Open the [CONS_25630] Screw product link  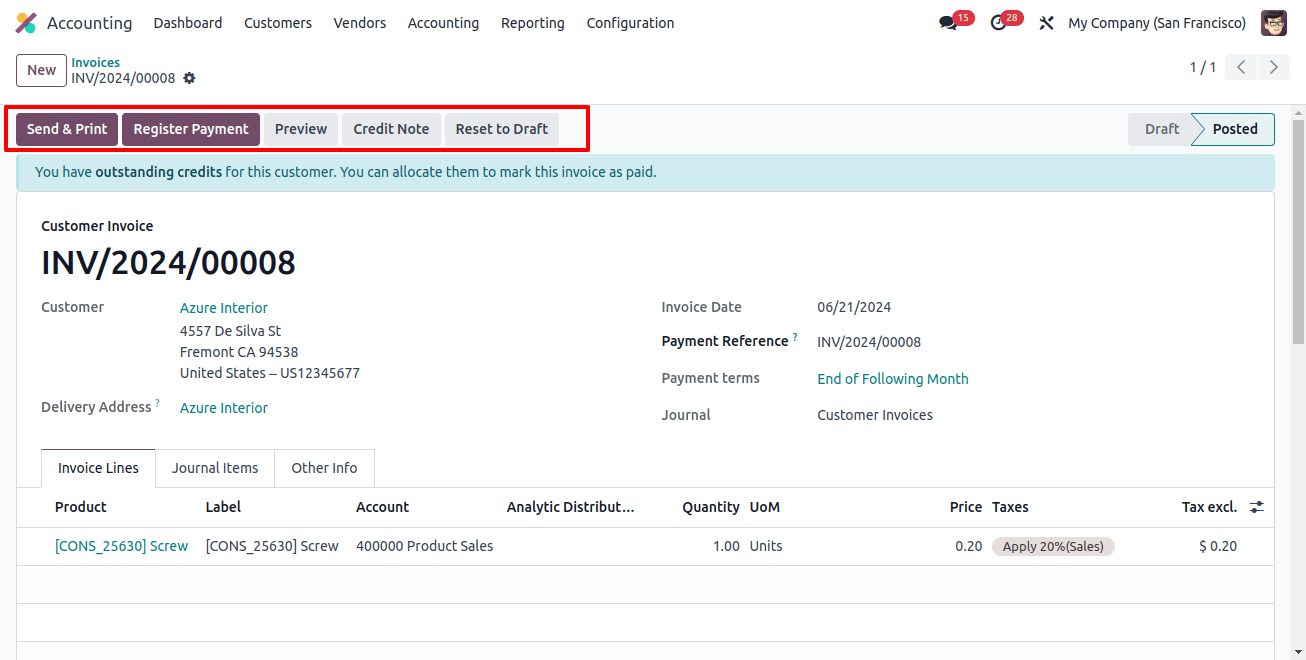point(122,546)
